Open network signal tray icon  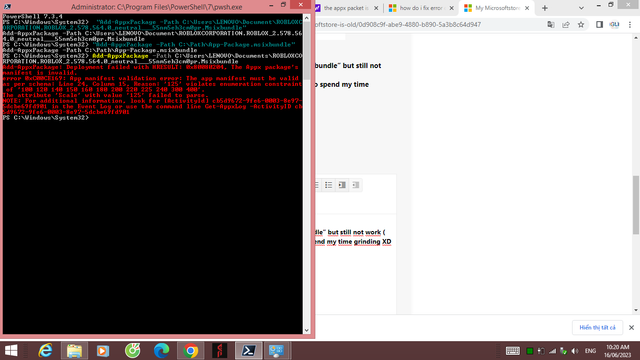tap(552, 351)
